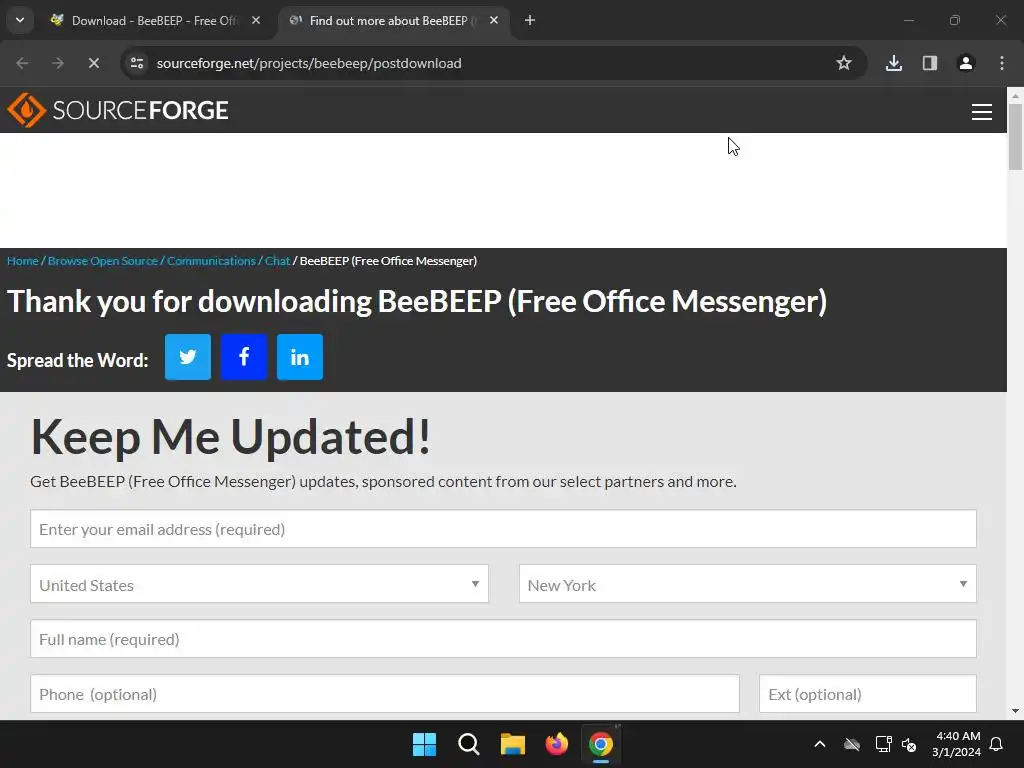Share on Facebook
This screenshot has height=768, width=1024.
244,357
